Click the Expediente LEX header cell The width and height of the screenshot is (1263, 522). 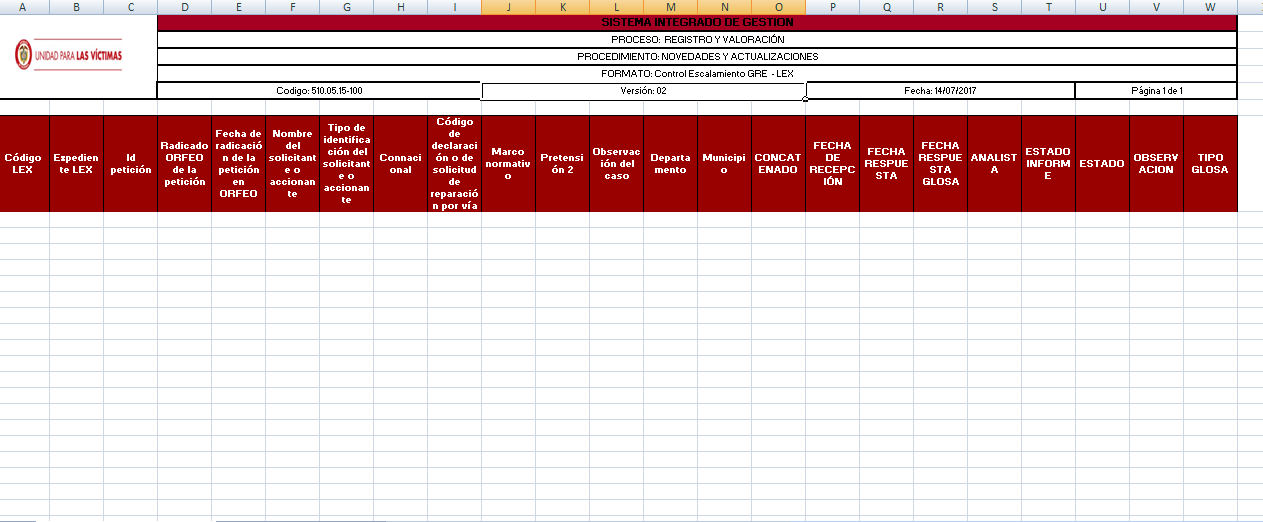point(76,163)
